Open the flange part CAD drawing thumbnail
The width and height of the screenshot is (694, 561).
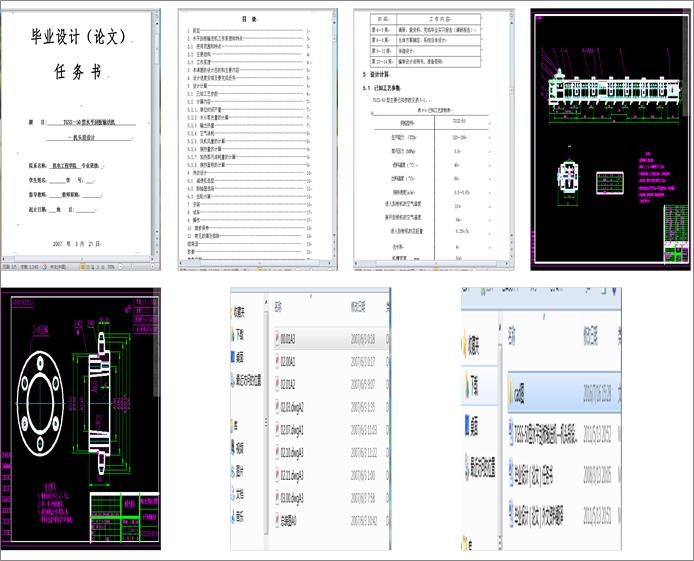point(81,419)
